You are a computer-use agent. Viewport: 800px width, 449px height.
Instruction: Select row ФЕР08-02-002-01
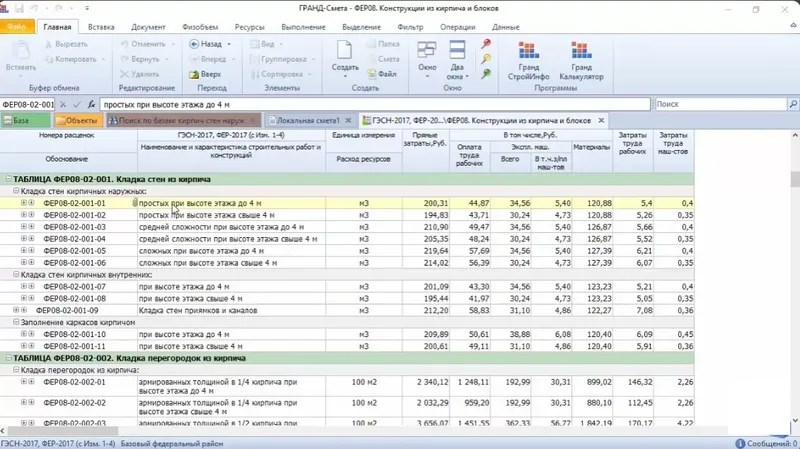click(x=347, y=386)
